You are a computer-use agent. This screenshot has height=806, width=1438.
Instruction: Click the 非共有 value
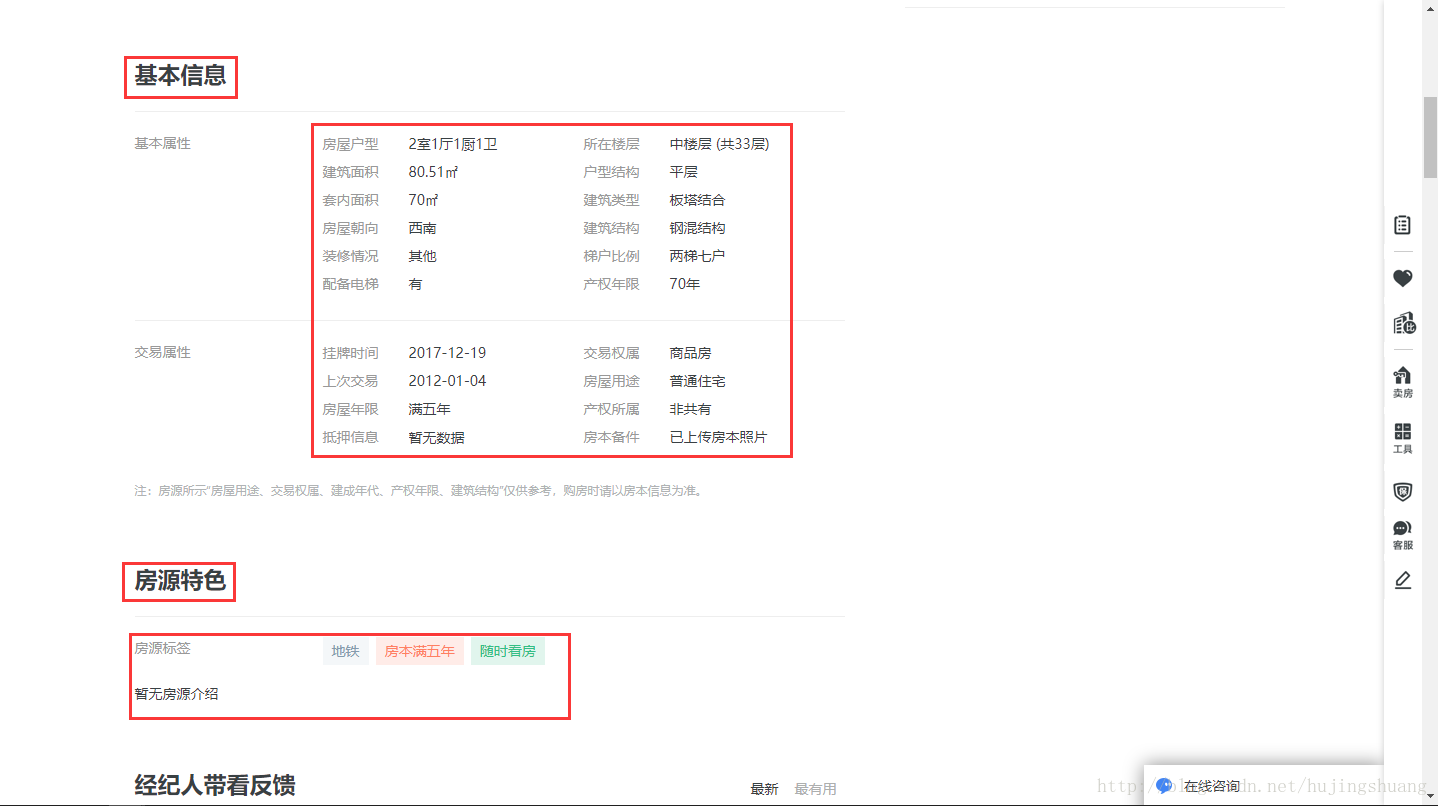691,409
